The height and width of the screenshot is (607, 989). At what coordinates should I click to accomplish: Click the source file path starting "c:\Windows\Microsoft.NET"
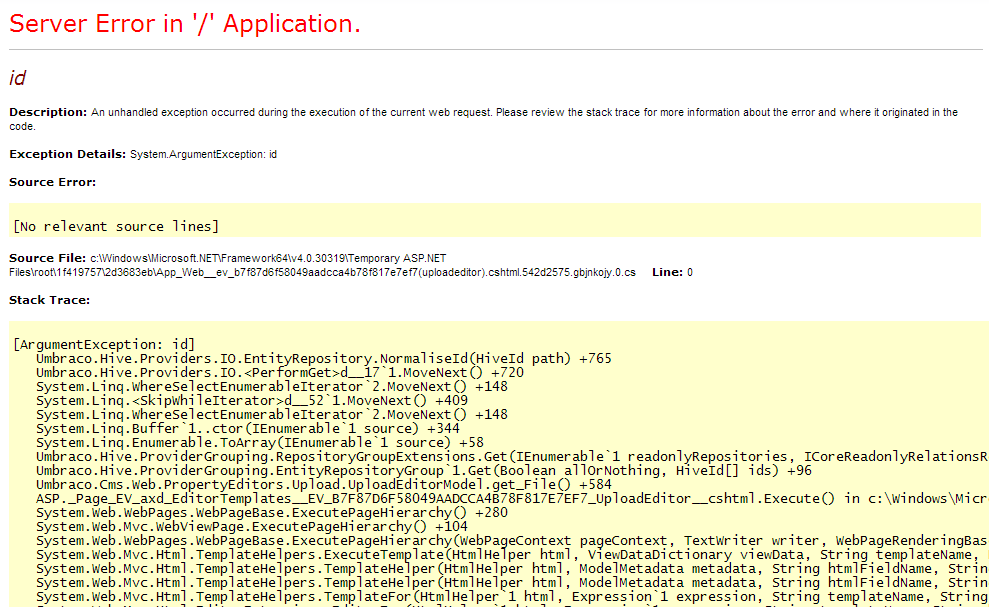(322, 266)
